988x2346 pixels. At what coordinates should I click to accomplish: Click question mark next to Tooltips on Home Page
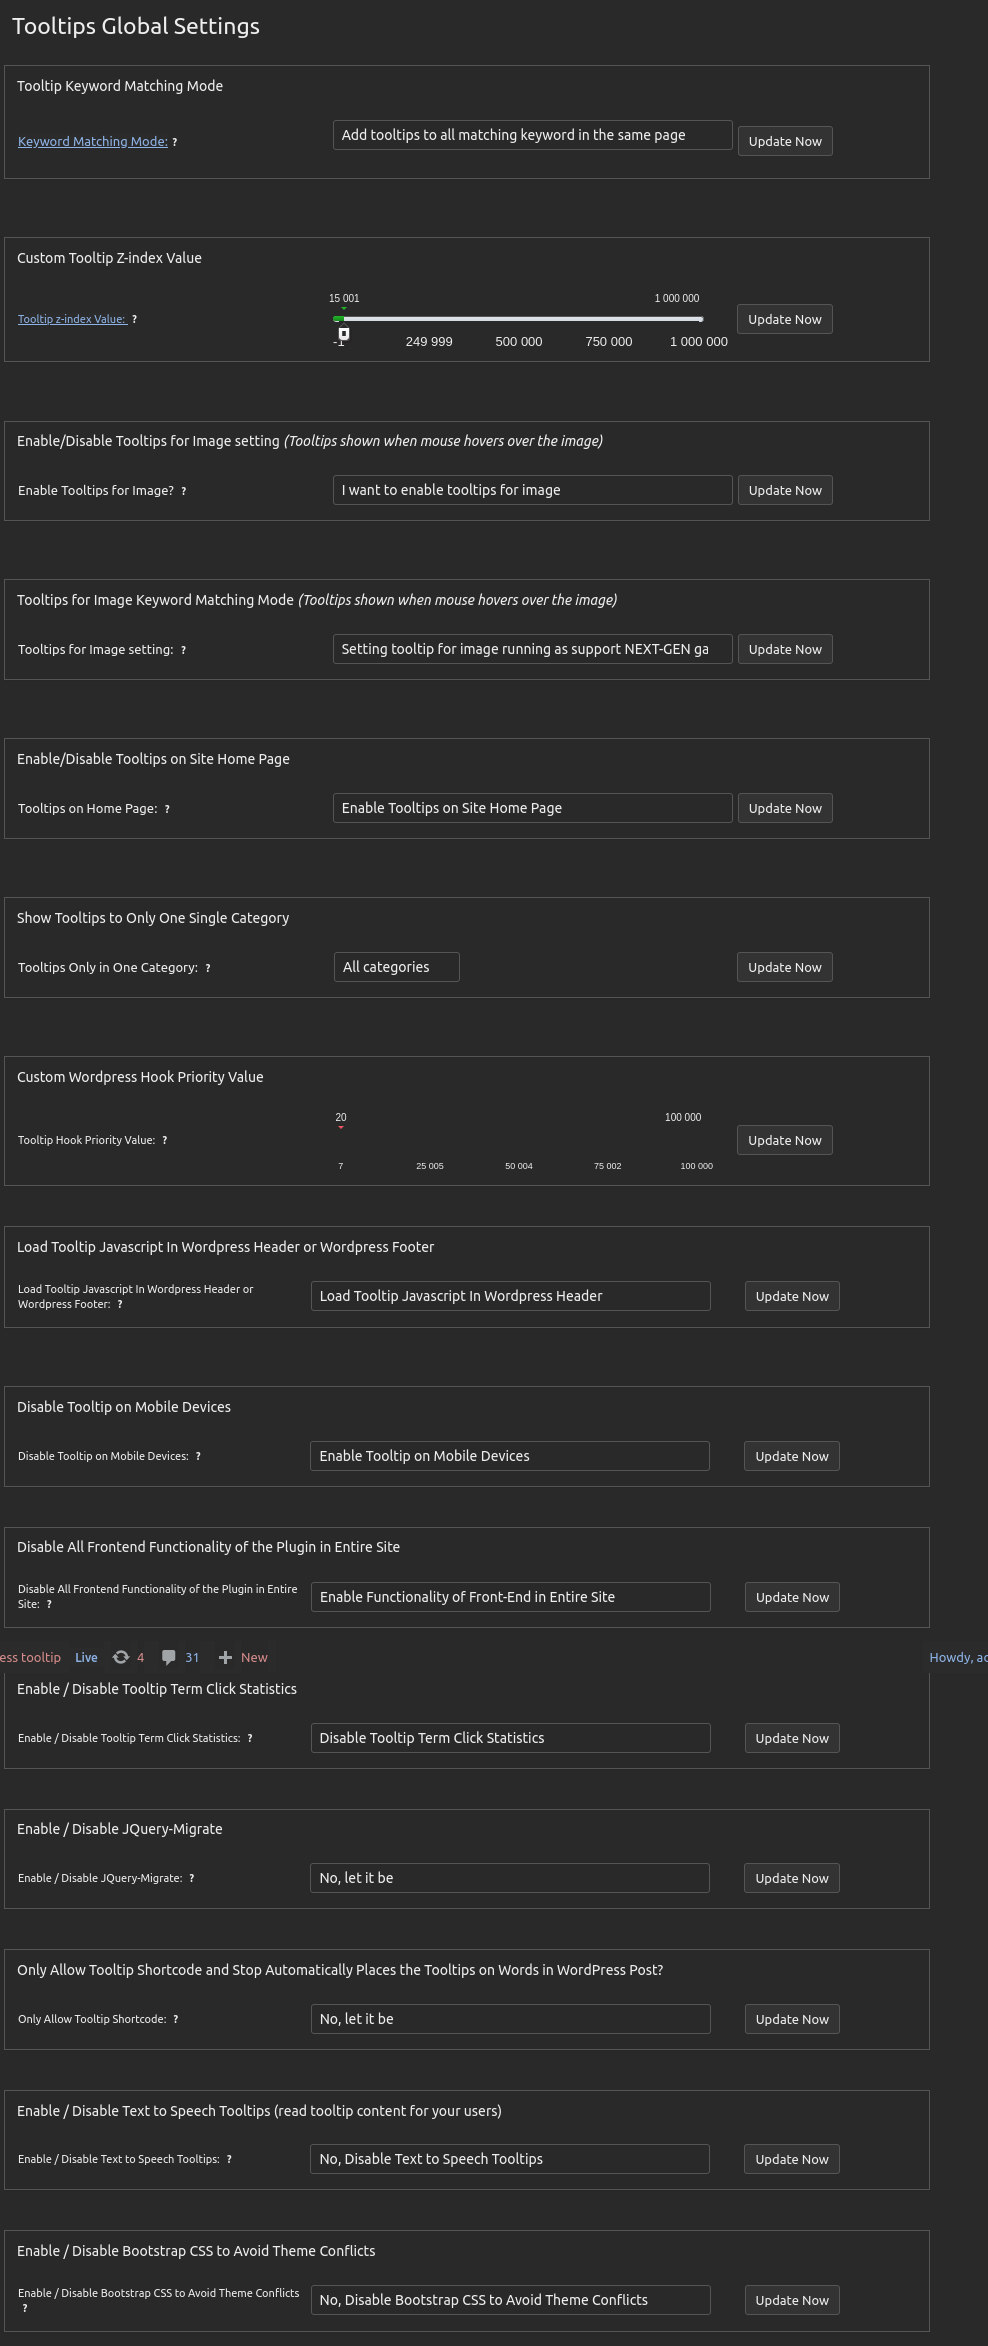[167, 809]
